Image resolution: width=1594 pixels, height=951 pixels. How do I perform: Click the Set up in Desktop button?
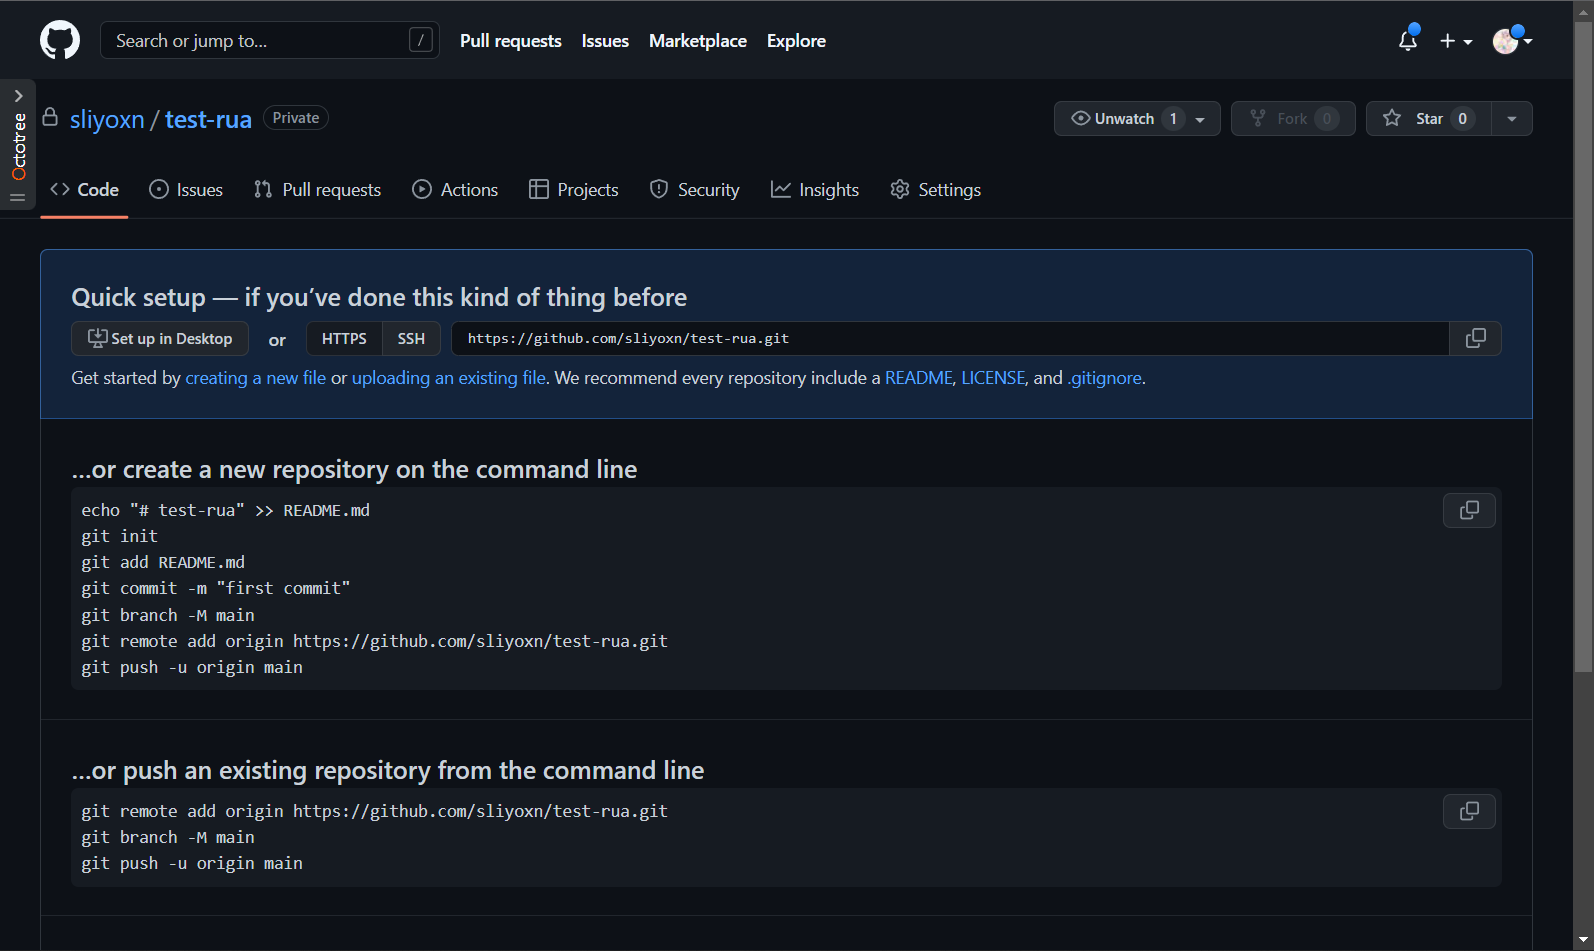coord(160,339)
